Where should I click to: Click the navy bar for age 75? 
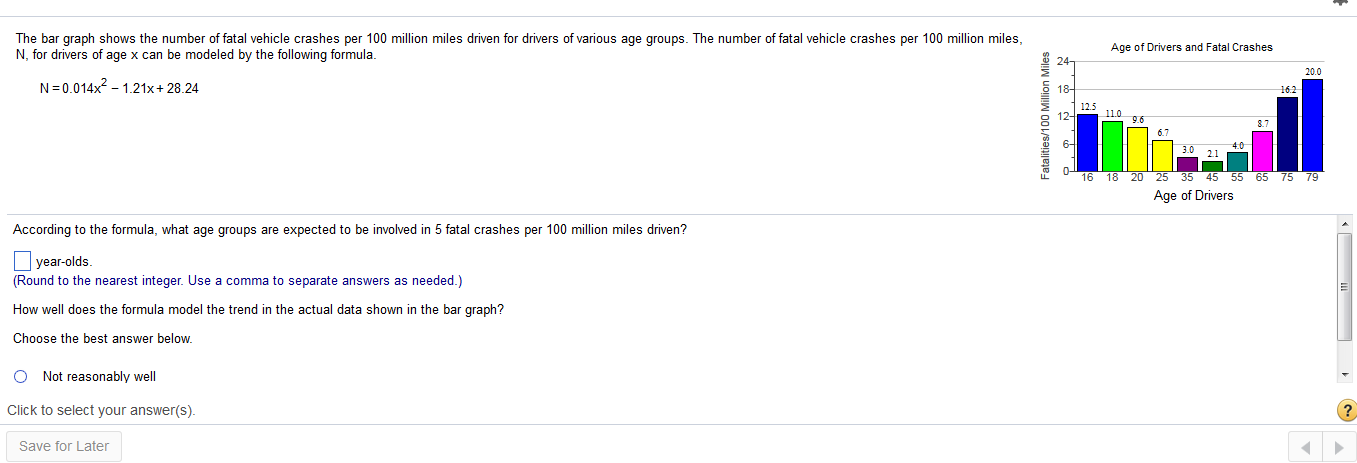click(x=1287, y=134)
